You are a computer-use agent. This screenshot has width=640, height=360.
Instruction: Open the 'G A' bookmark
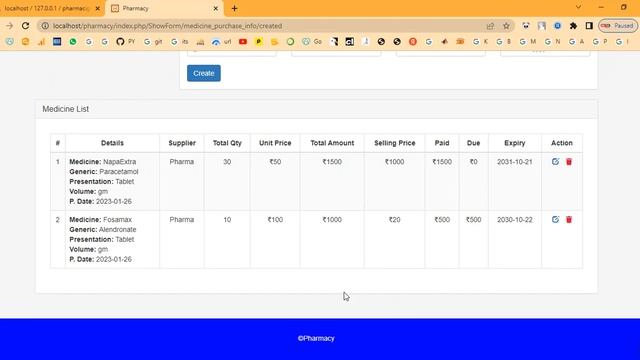pos(576,42)
